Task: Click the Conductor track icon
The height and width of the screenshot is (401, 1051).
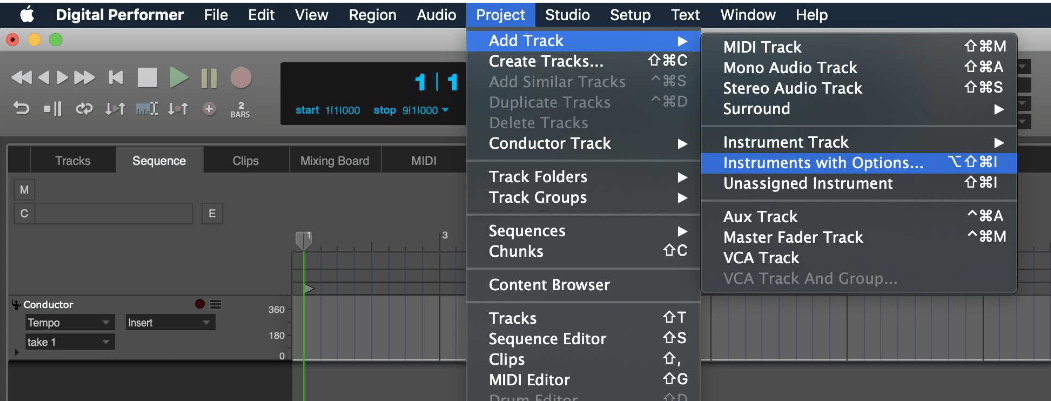Action: (x=17, y=304)
